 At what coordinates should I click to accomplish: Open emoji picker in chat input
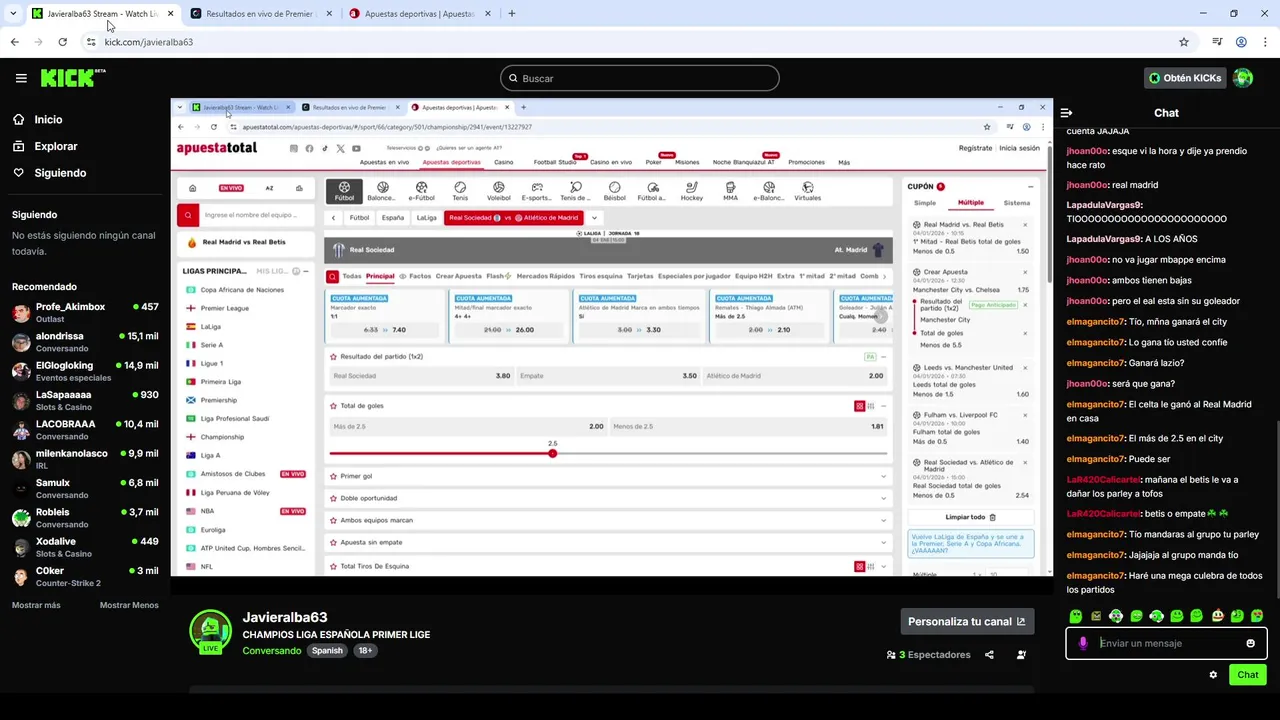1250,643
